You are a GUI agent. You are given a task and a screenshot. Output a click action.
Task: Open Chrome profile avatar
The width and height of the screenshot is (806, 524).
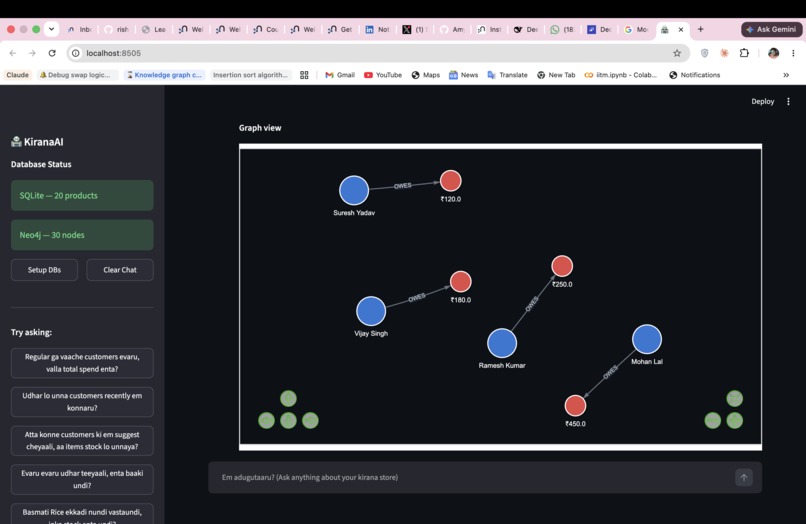tap(773, 53)
